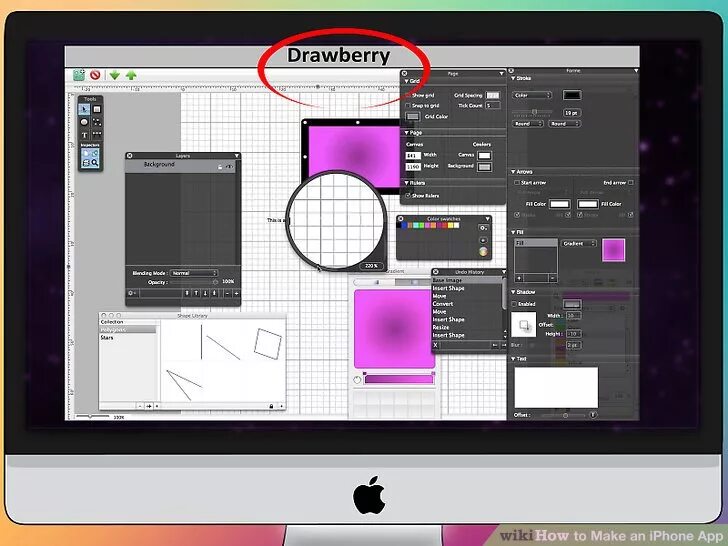The height and width of the screenshot is (546, 728).
Task: Click the stroke color black swatch
Action: tap(572, 95)
